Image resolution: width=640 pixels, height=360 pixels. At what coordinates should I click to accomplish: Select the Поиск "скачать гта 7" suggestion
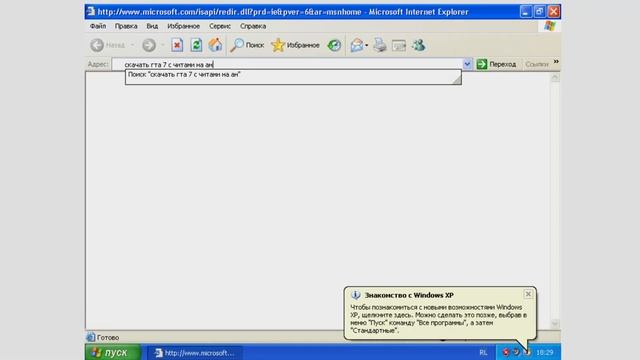tap(184, 74)
